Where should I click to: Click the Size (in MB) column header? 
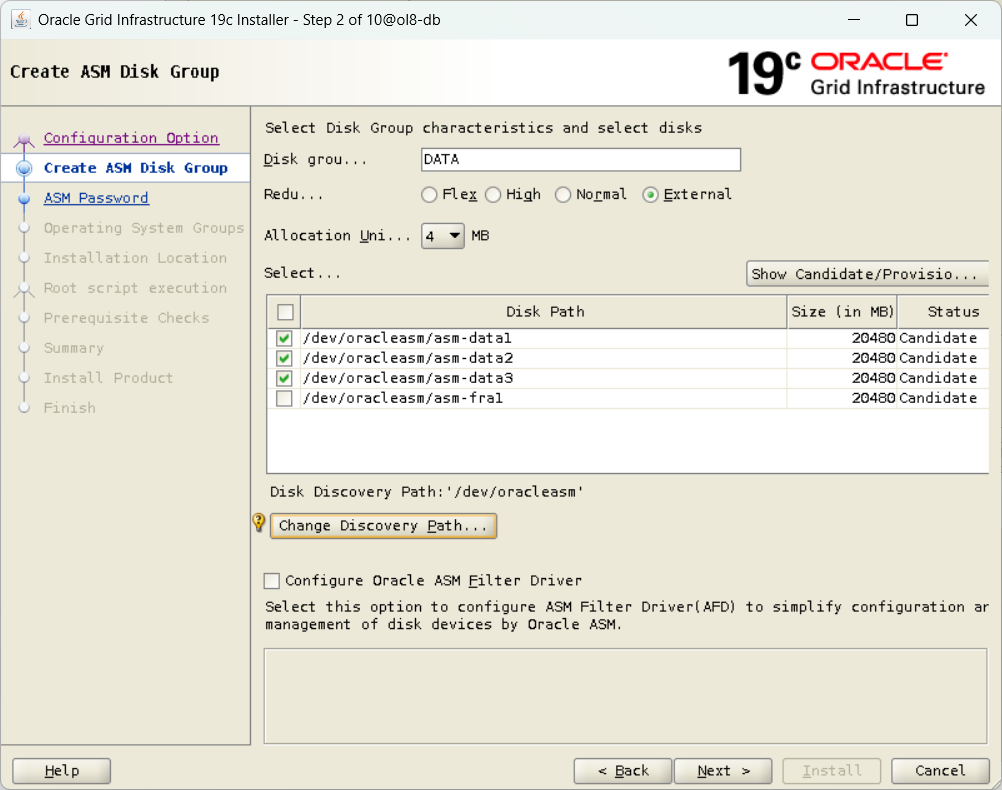click(x=842, y=312)
